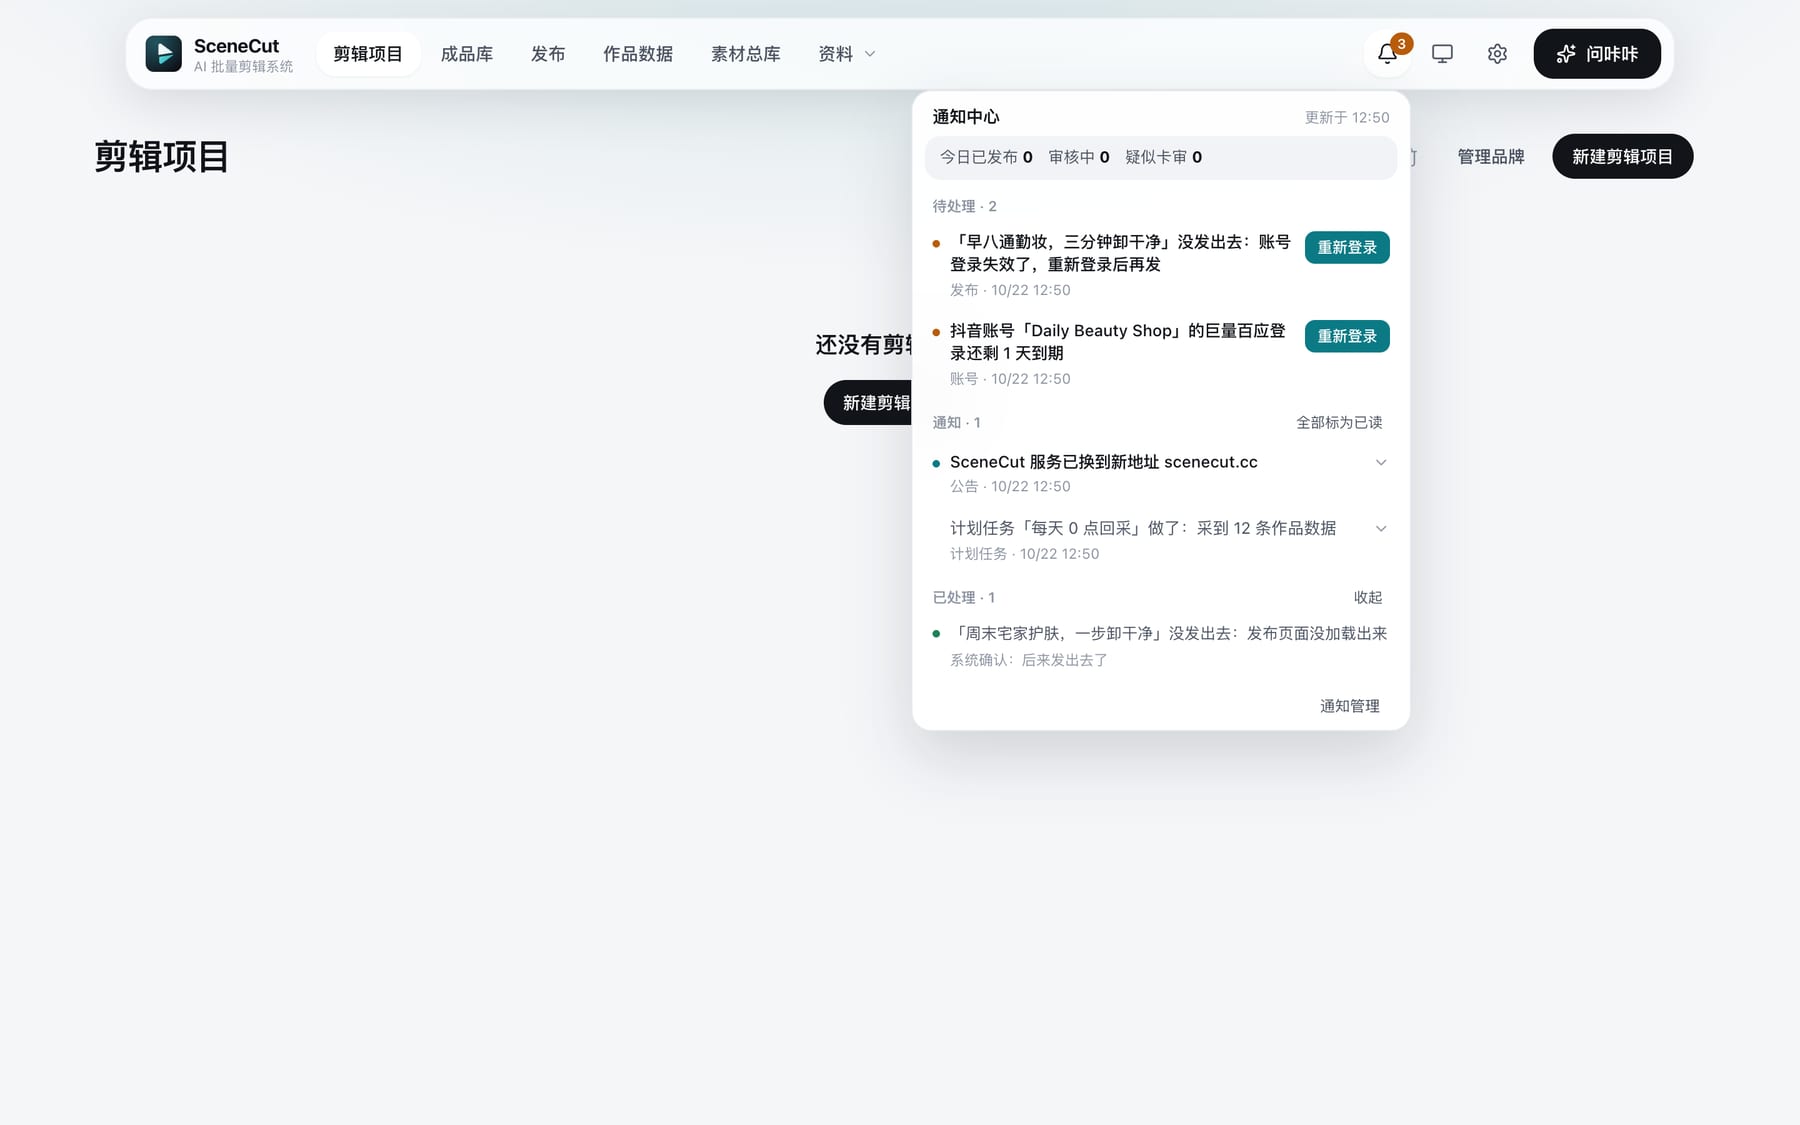This screenshot has width=1800, height=1125.
Task: Click the 剪辑项目 page heading
Action: pos(161,157)
